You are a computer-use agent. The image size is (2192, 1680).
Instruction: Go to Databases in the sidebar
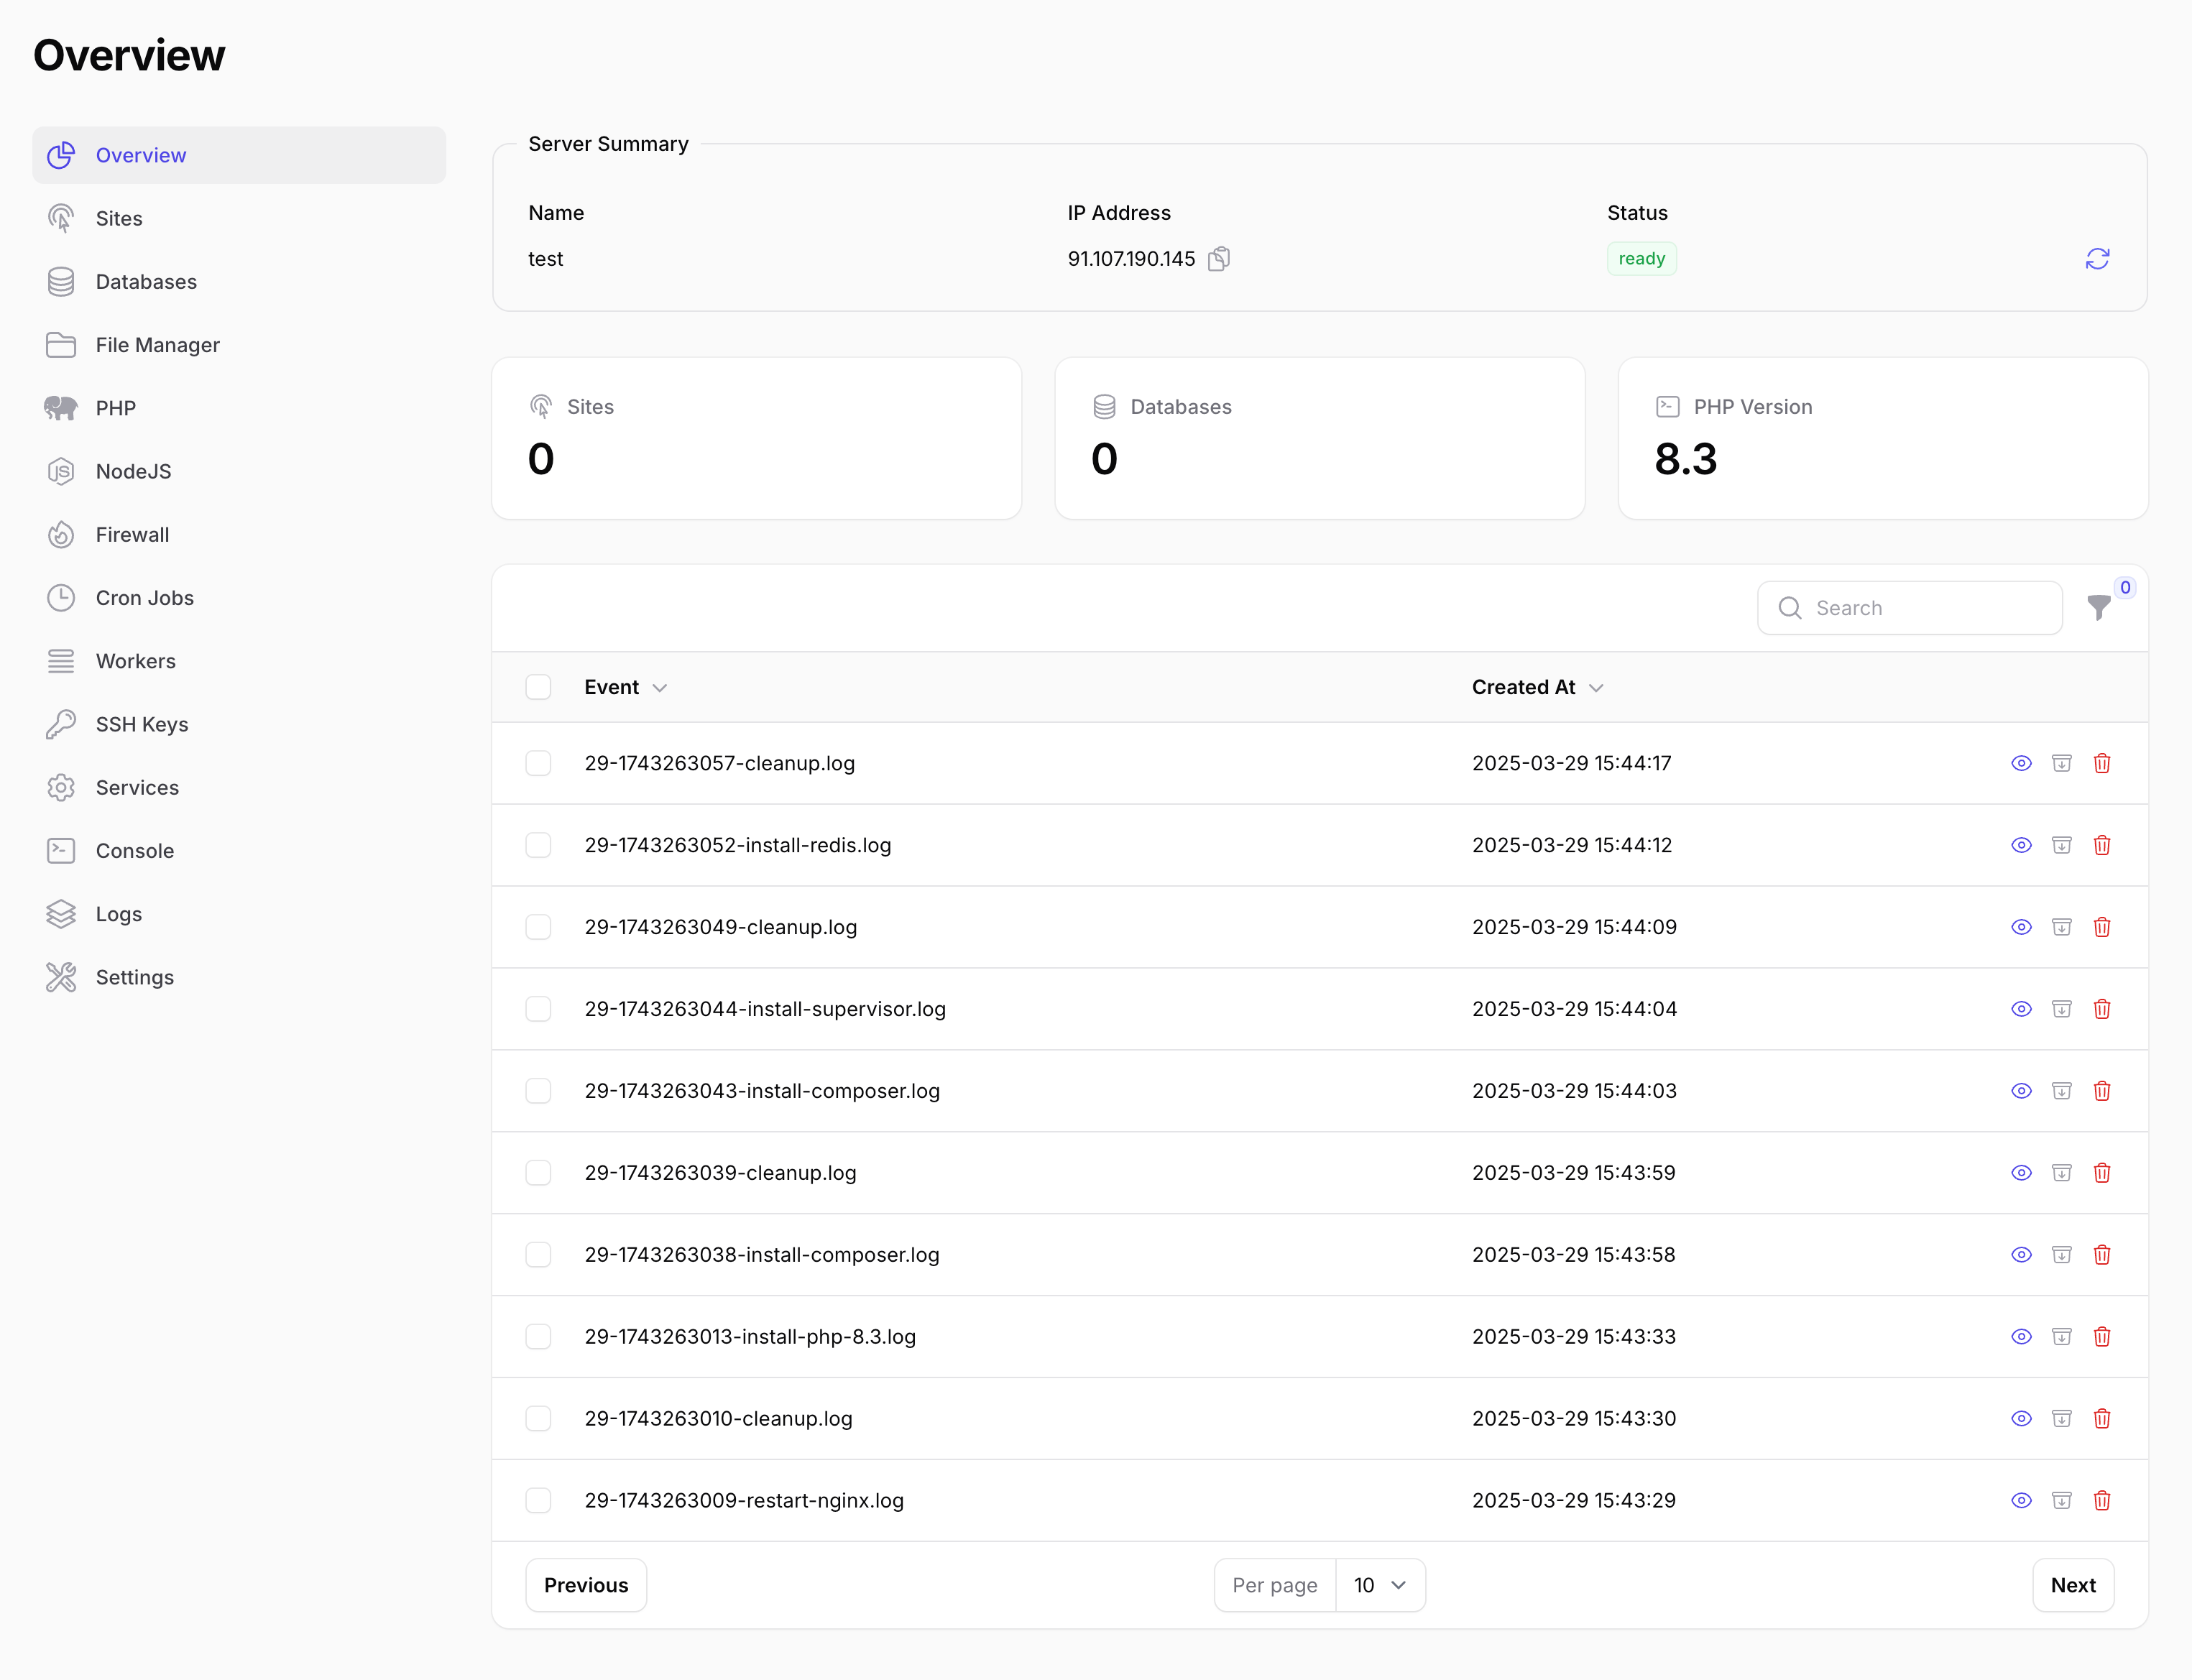point(239,282)
